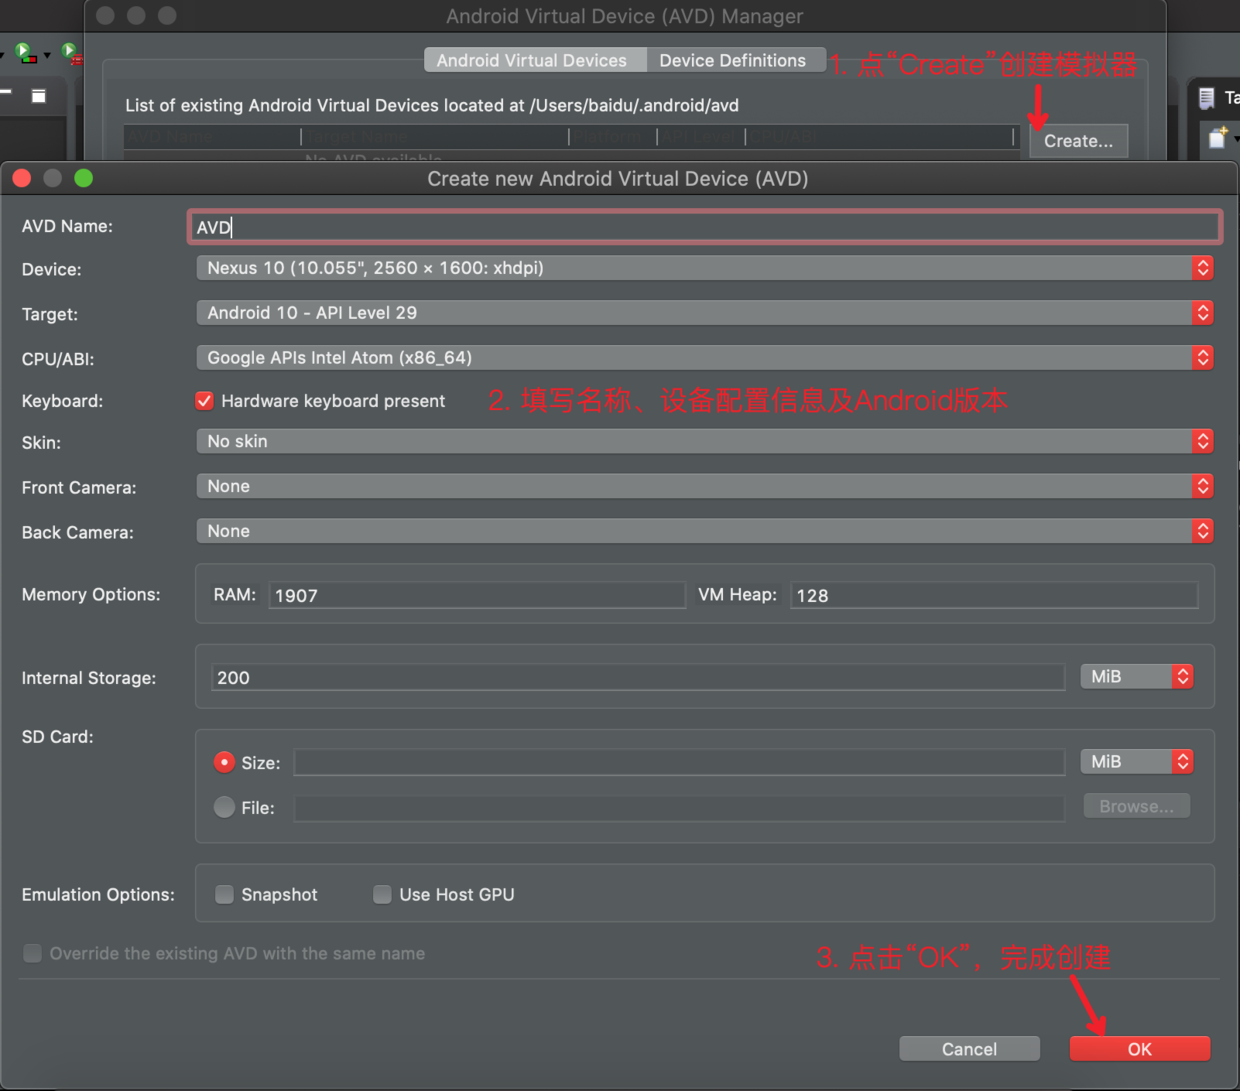Open the Front Camera dropdown

(704, 486)
